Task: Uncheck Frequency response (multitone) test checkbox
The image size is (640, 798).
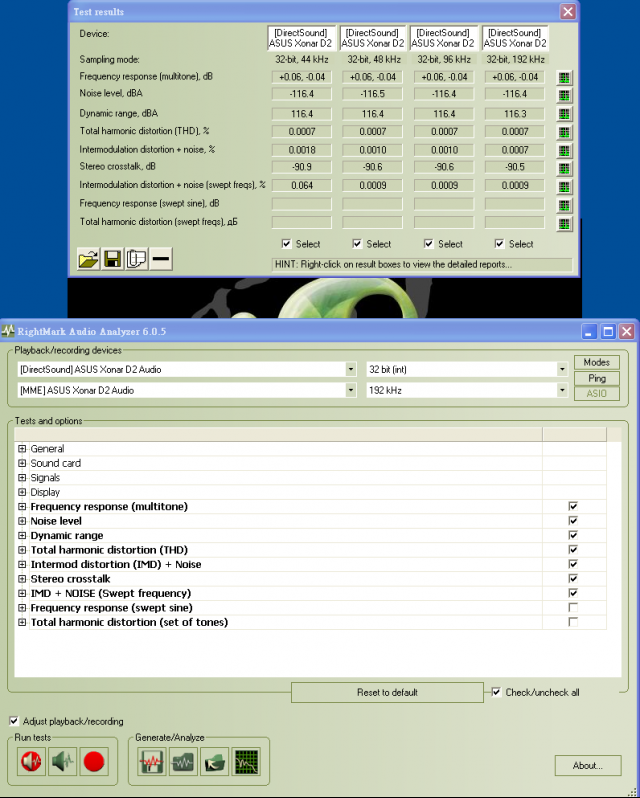Action: 573,506
